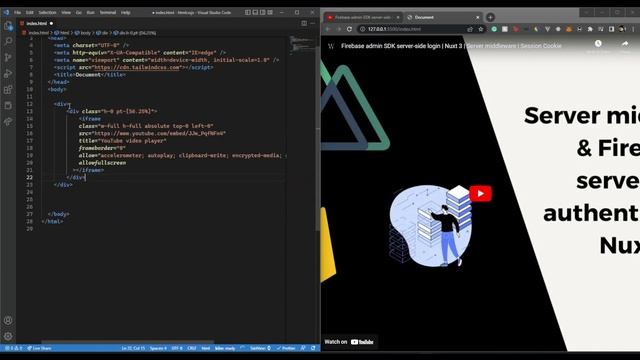Click errors and warnings status indicator

click(x=13, y=348)
